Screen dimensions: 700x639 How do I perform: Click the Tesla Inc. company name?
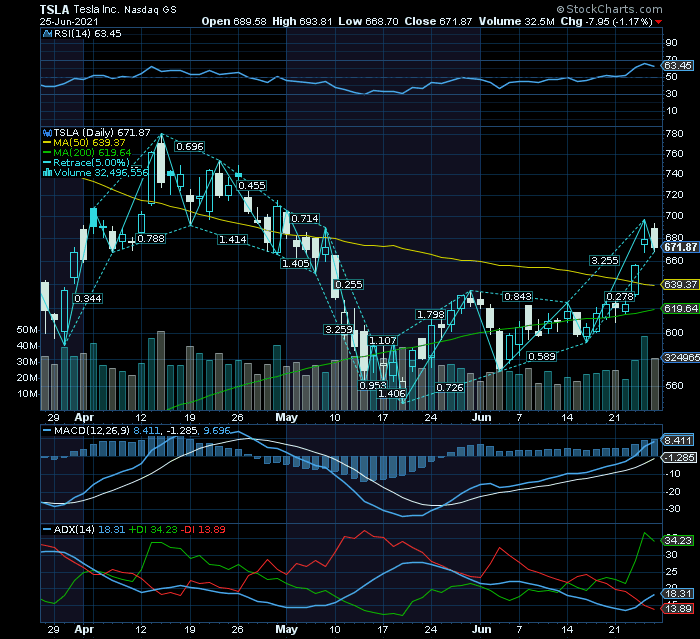(96, 9)
